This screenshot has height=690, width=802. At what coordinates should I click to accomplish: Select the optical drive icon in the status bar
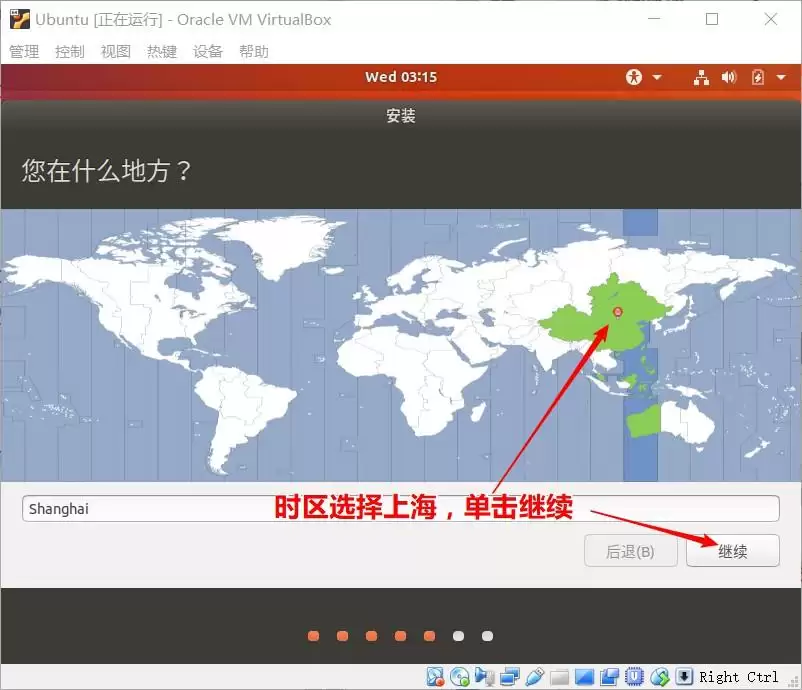pyautogui.click(x=458, y=676)
